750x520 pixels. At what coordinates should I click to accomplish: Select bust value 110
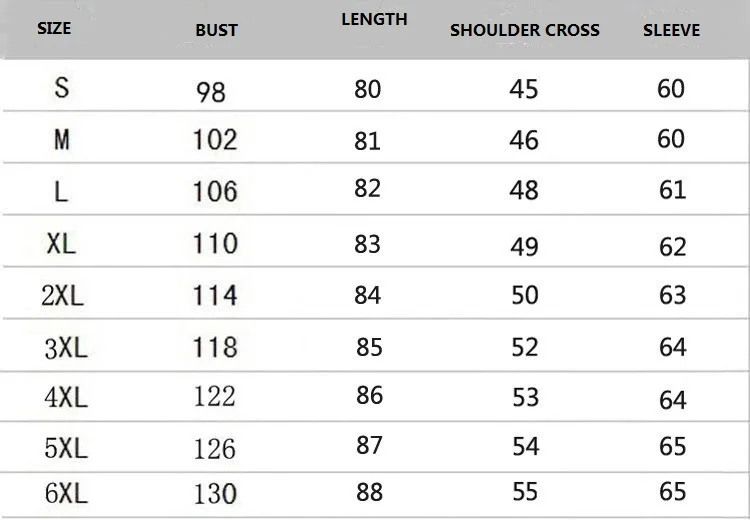pos(215,243)
